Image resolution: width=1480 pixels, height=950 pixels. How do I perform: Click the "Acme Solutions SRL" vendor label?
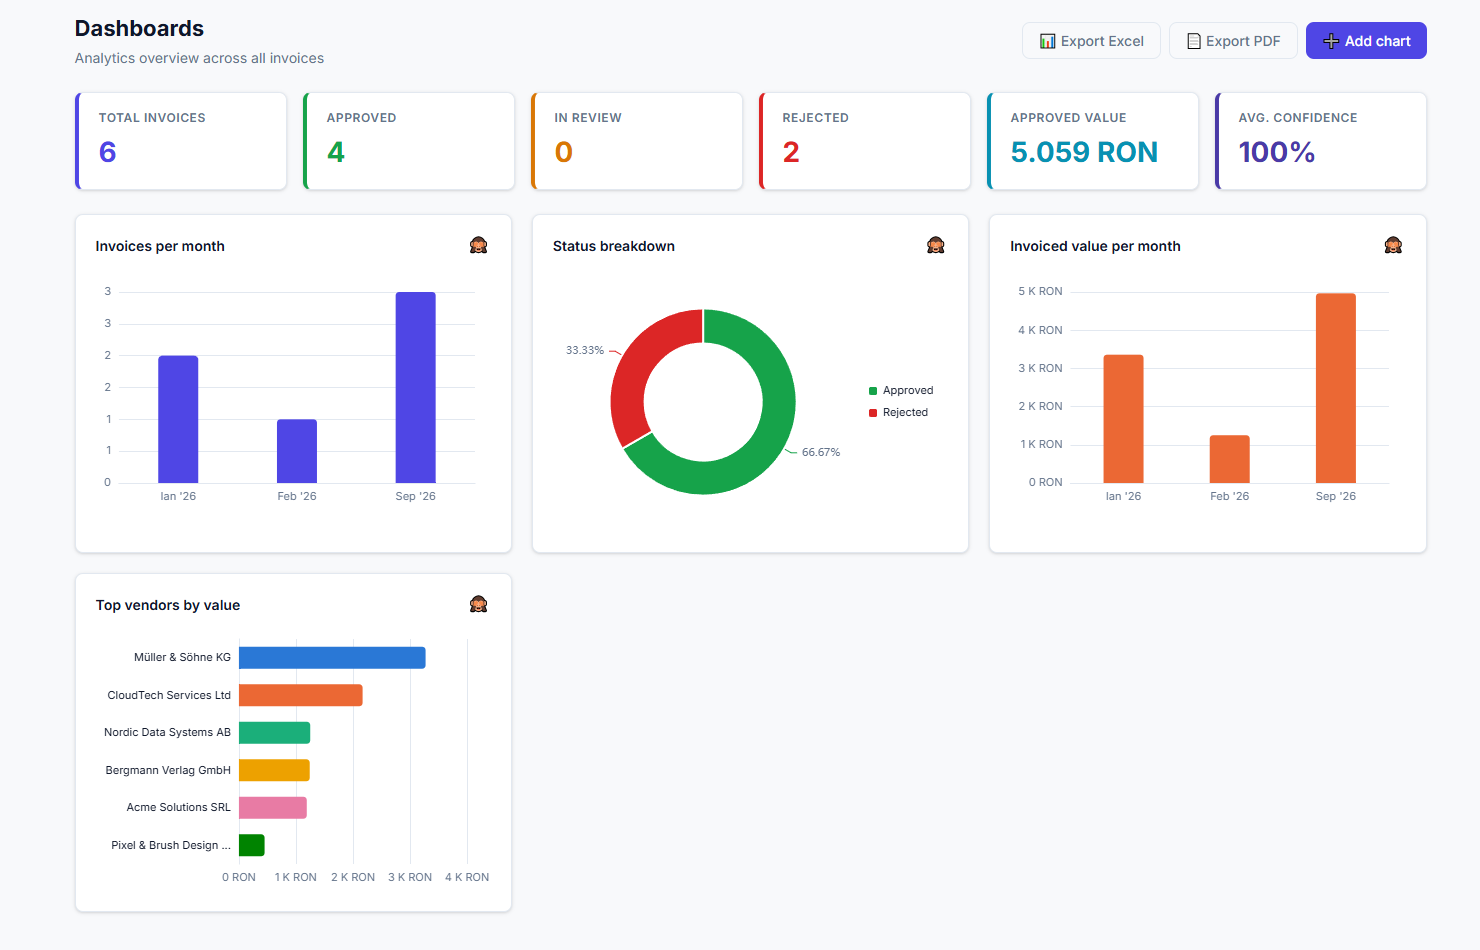coord(178,808)
